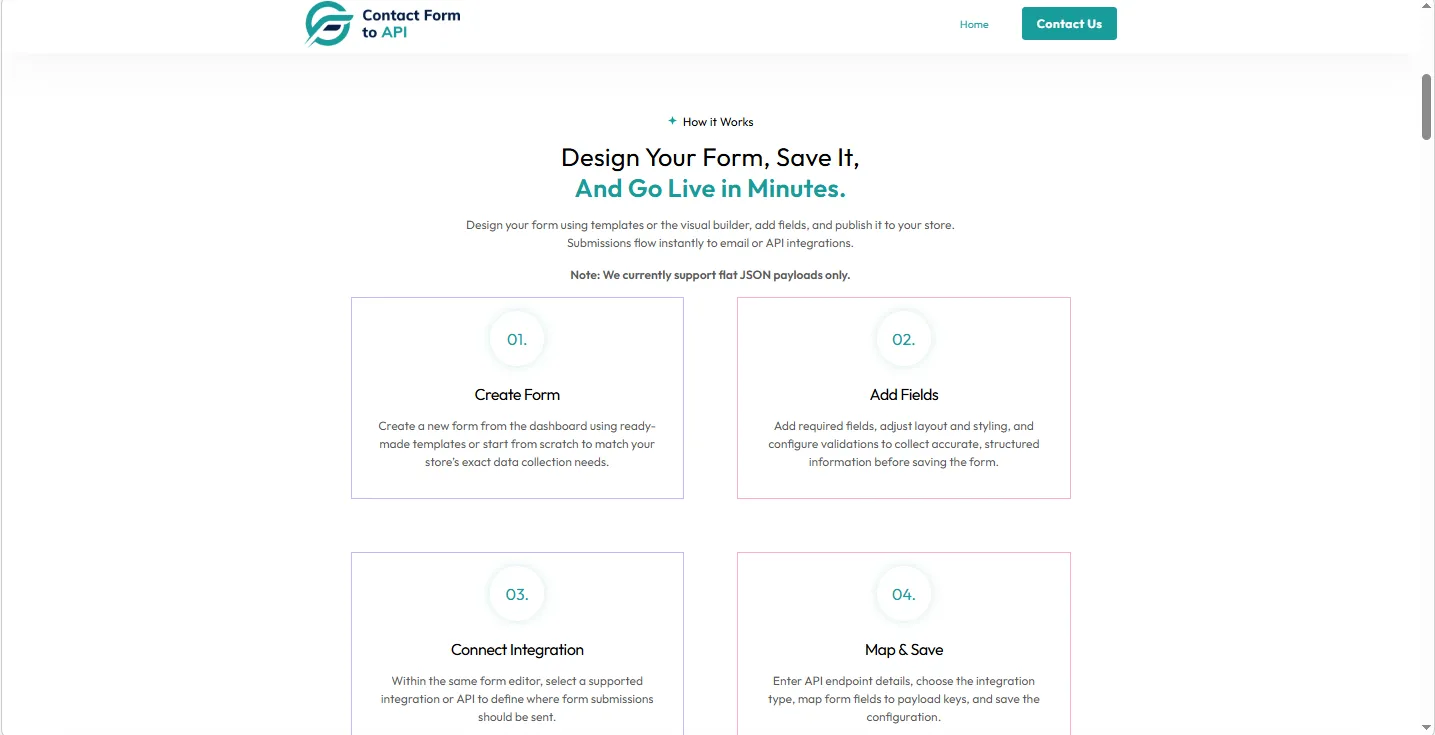Click the Contact Form to API logo text

[411, 24]
